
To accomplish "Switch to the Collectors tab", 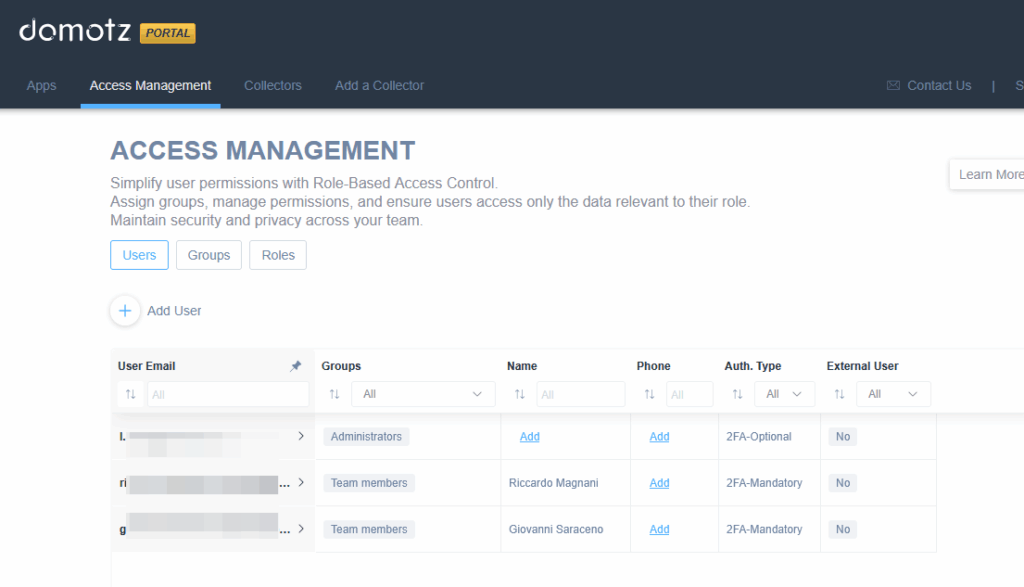I will 272,86.
